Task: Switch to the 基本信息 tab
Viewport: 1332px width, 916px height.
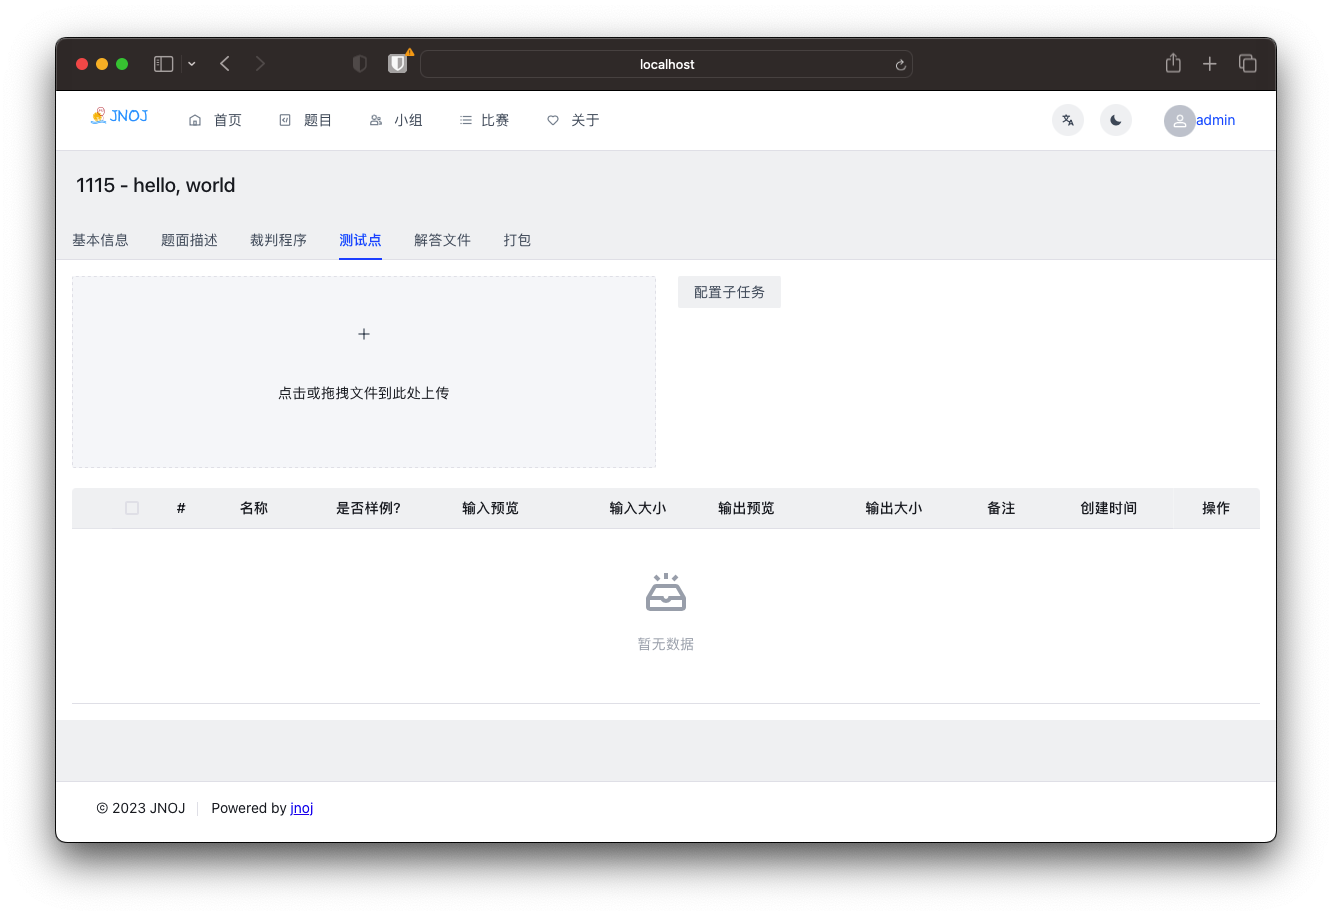Action: pyautogui.click(x=100, y=240)
